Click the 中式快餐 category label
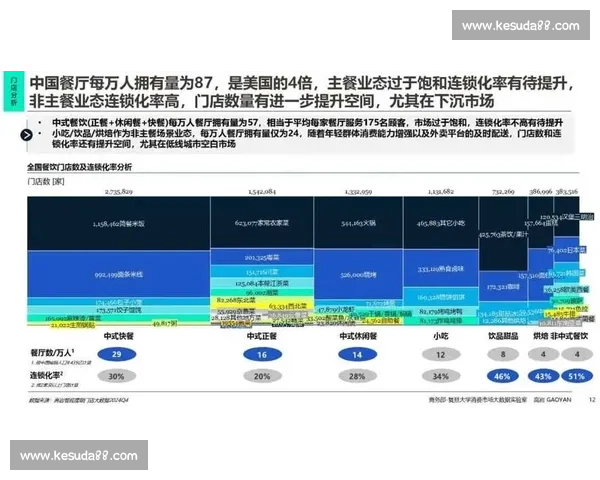 click(119, 336)
